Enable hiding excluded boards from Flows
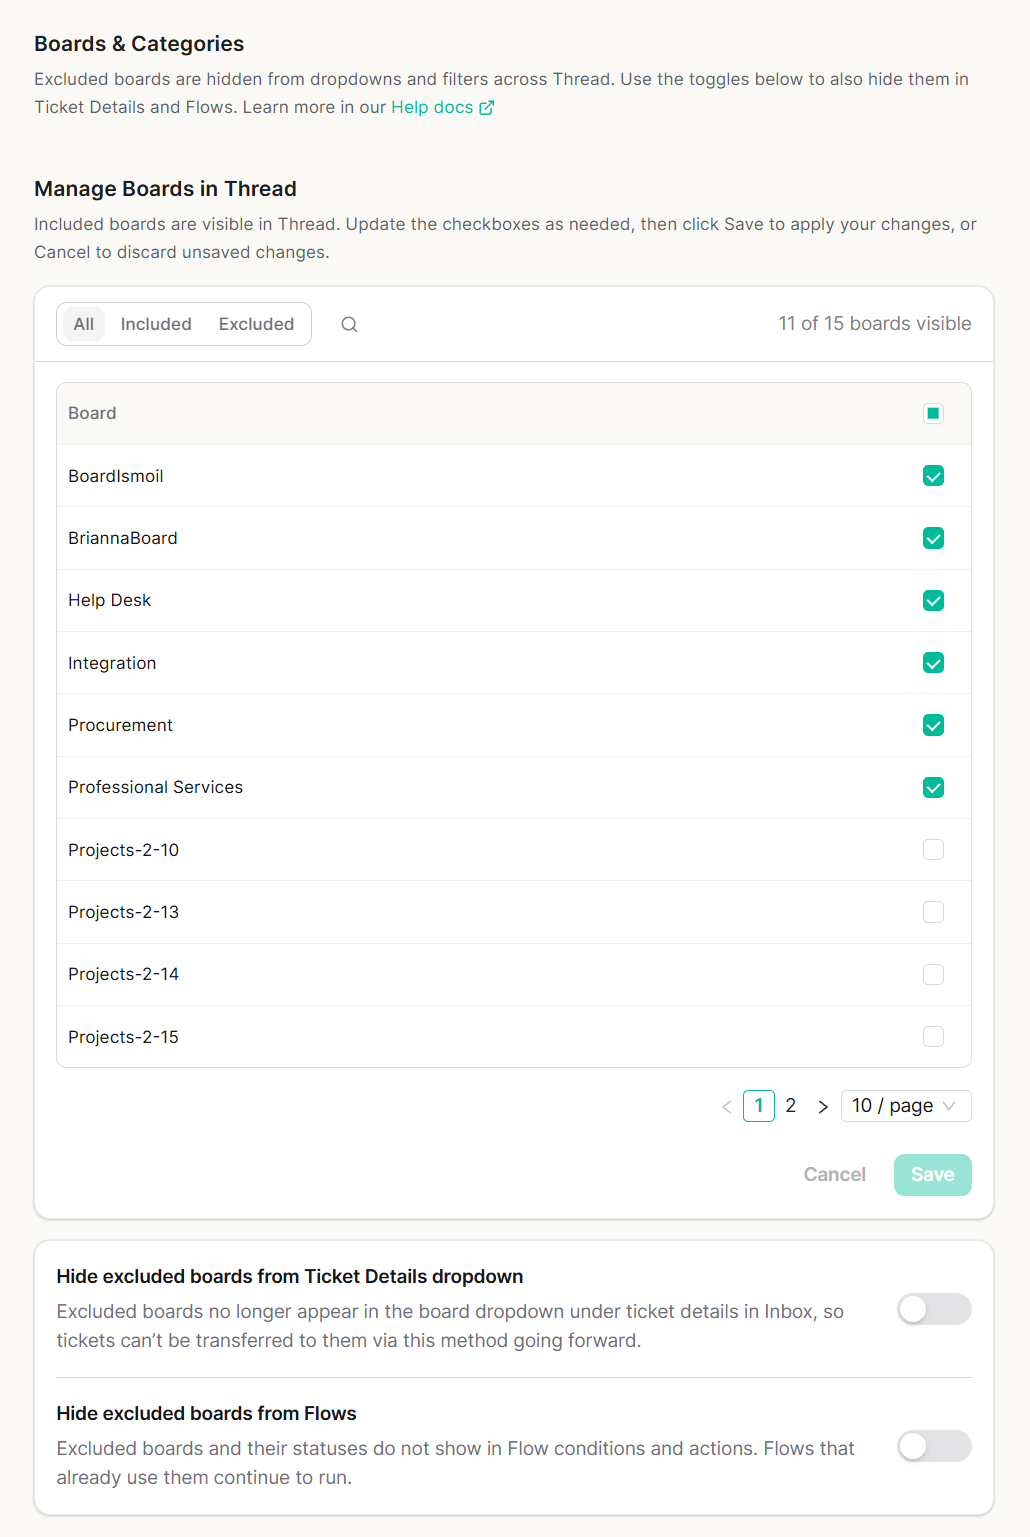 [x=934, y=1446]
